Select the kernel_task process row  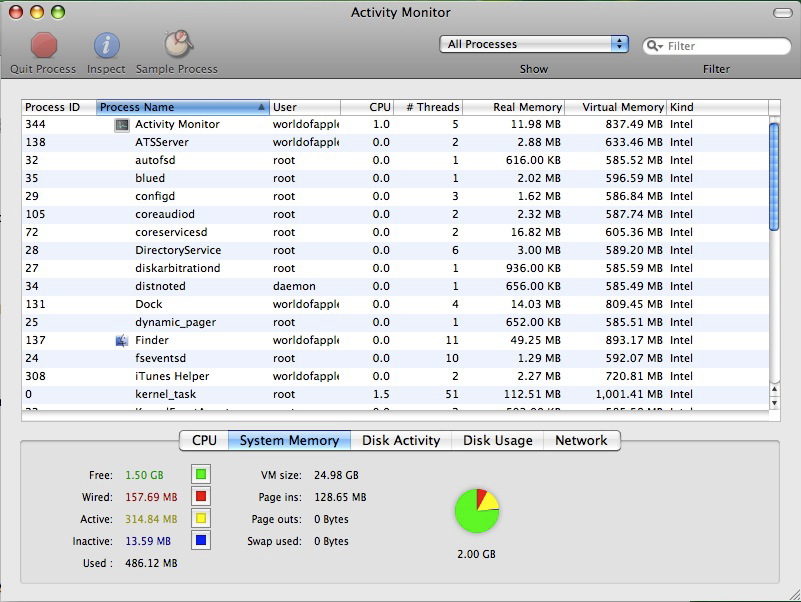coord(395,395)
